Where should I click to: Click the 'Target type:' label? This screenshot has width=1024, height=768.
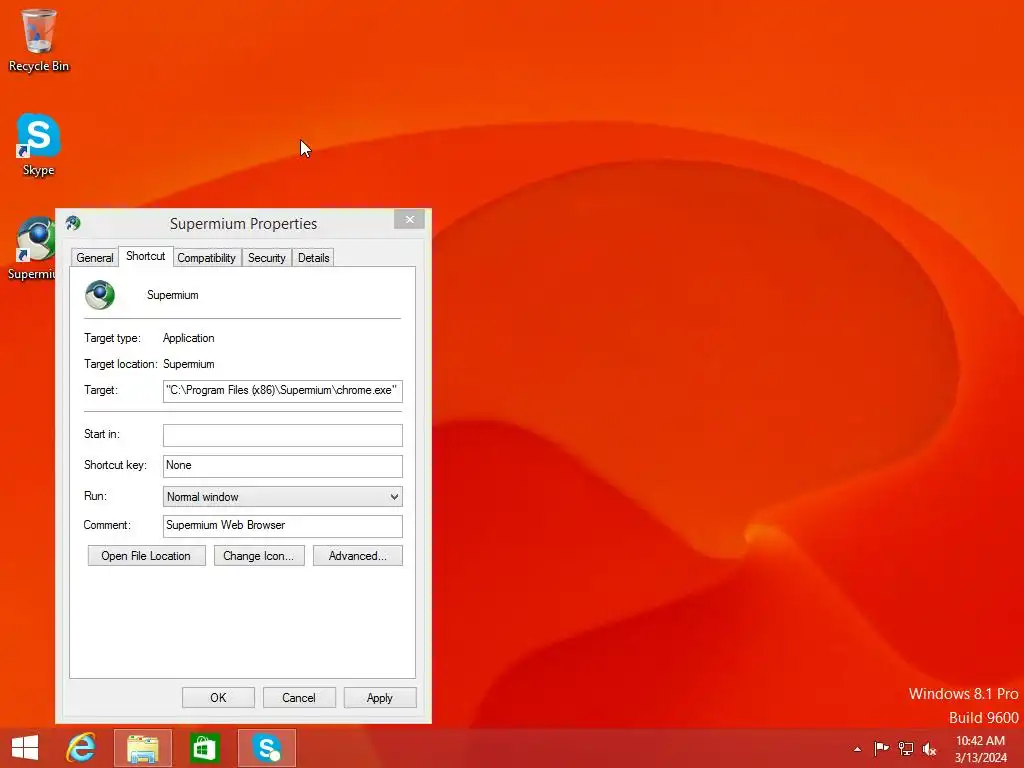(x=112, y=338)
